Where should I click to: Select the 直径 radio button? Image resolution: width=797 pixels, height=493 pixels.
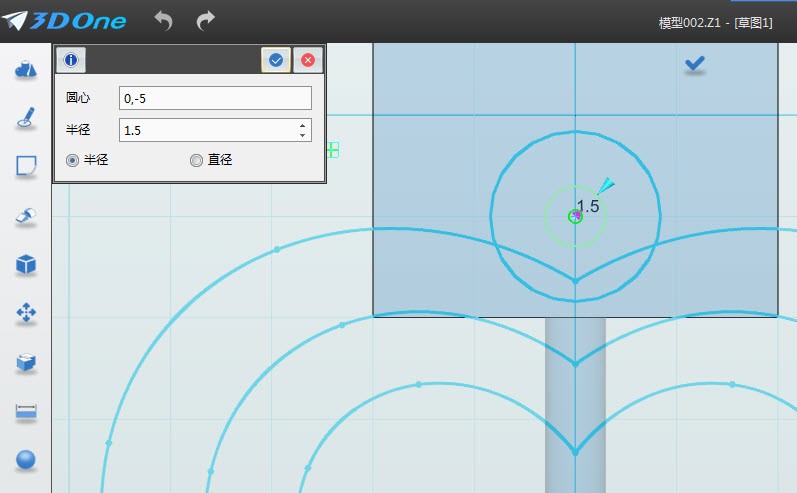point(196,160)
